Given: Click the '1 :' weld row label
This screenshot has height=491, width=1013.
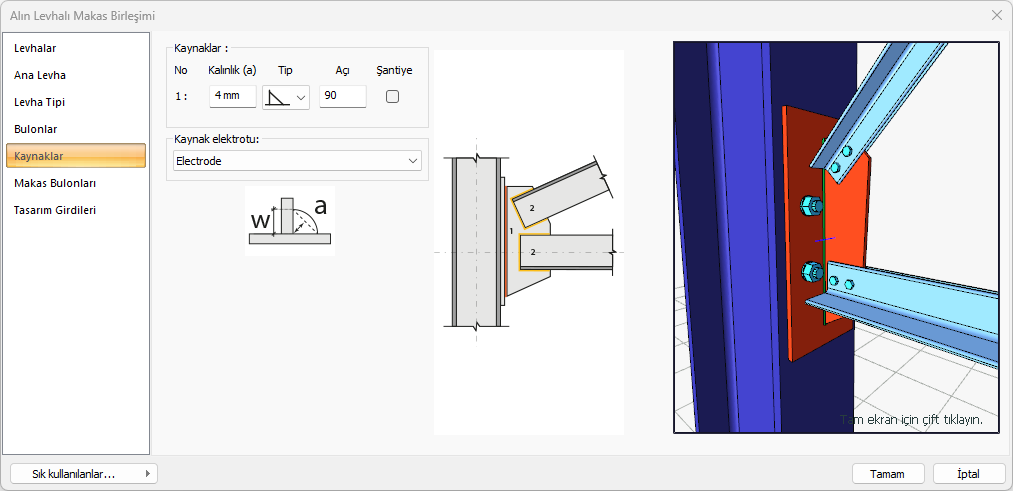Looking at the screenshot, I should click(x=181, y=96).
